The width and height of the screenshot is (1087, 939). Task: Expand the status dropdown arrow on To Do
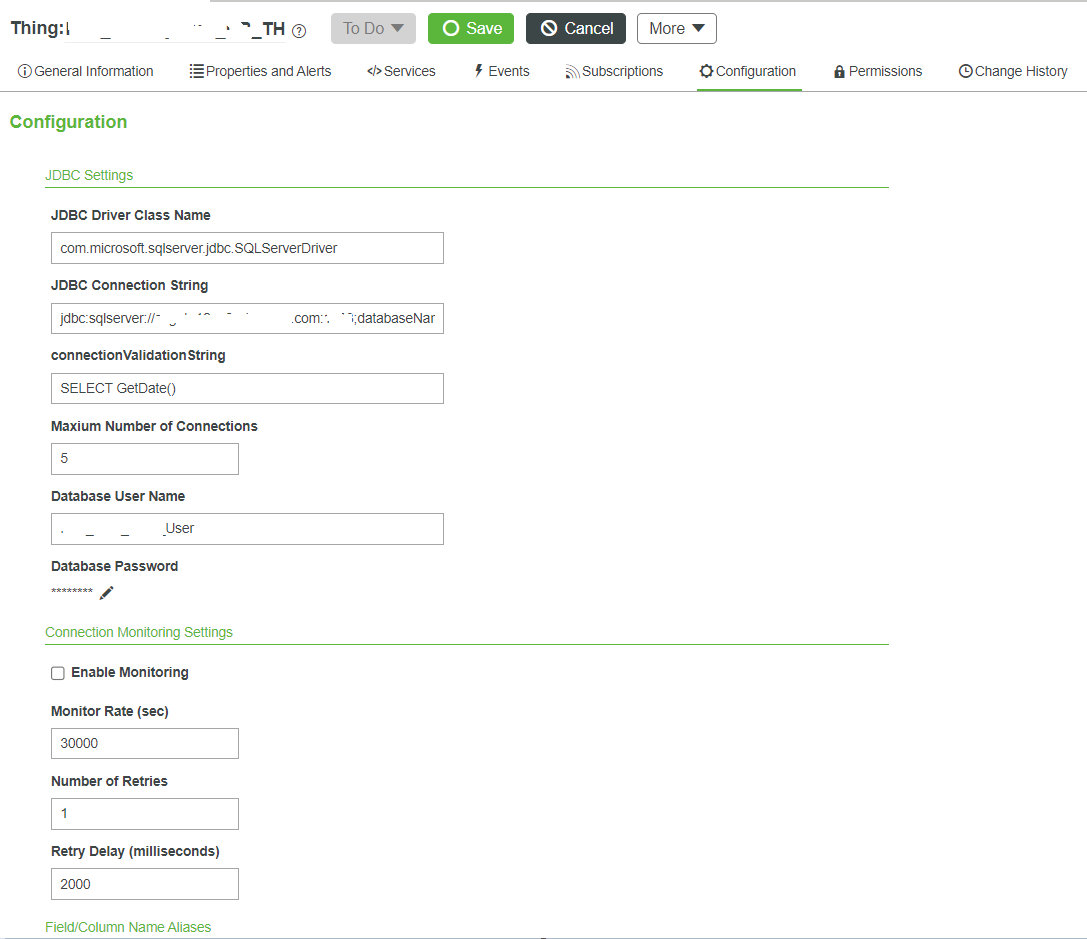coord(398,28)
